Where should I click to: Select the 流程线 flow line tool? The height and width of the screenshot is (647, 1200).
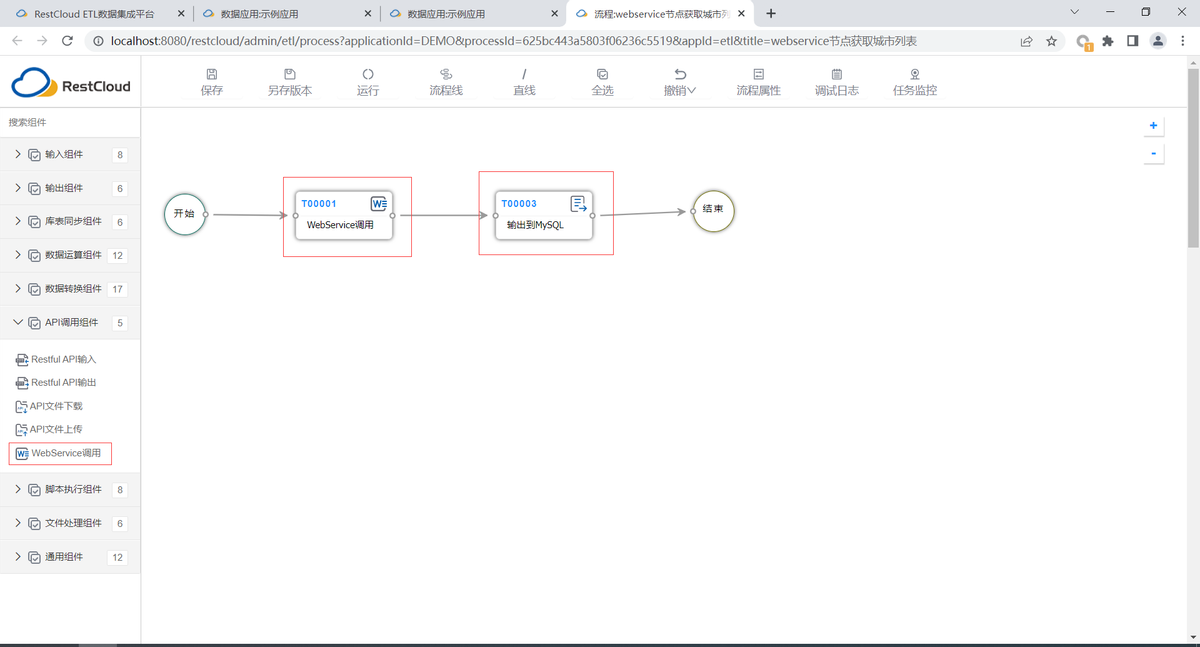[446, 74]
